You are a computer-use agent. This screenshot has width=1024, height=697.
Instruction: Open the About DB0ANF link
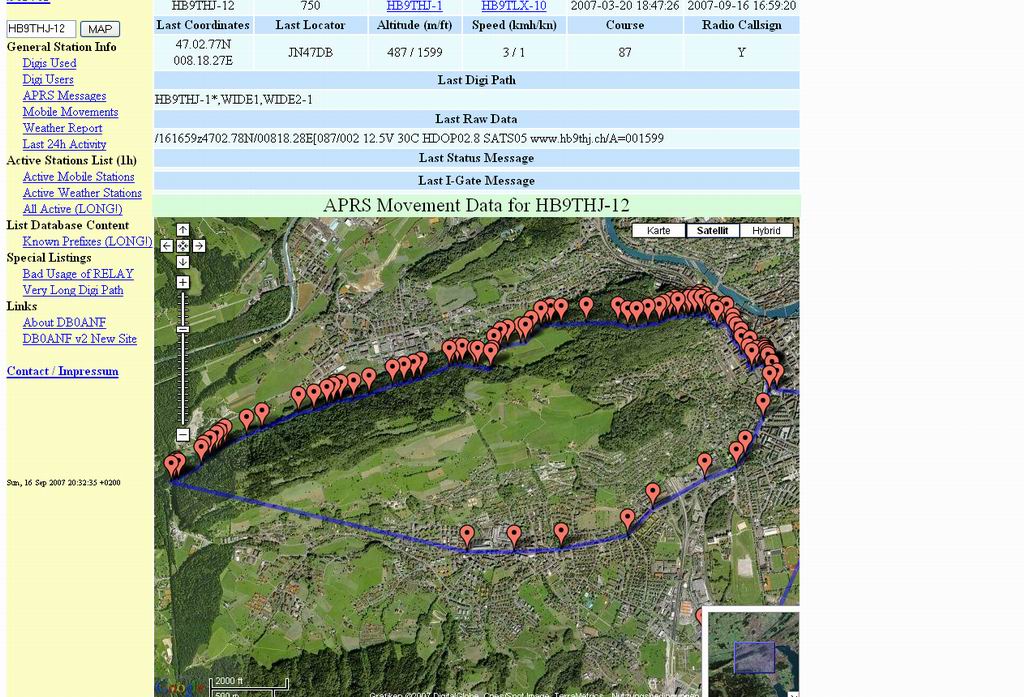(64, 323)
